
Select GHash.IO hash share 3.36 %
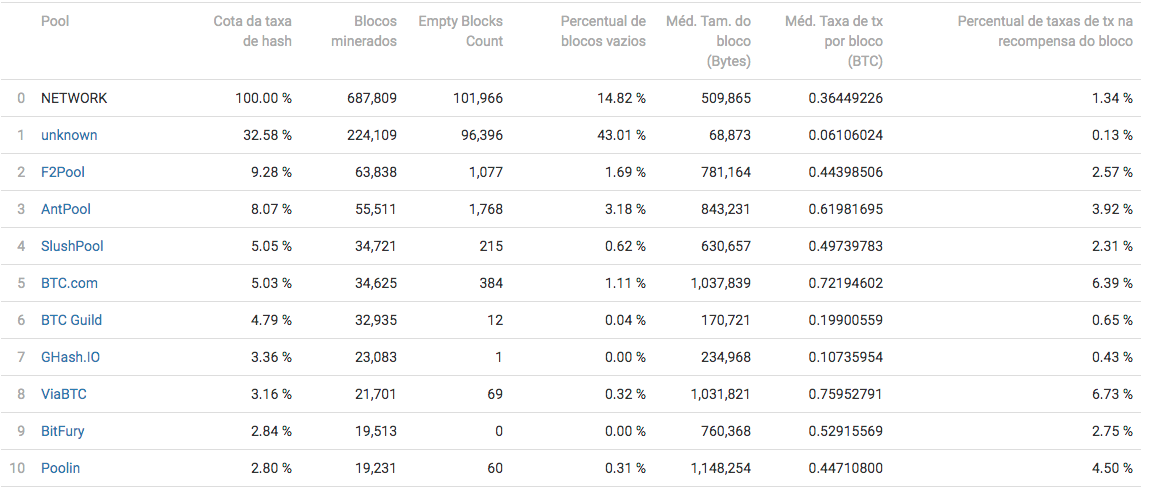[271, 357]
